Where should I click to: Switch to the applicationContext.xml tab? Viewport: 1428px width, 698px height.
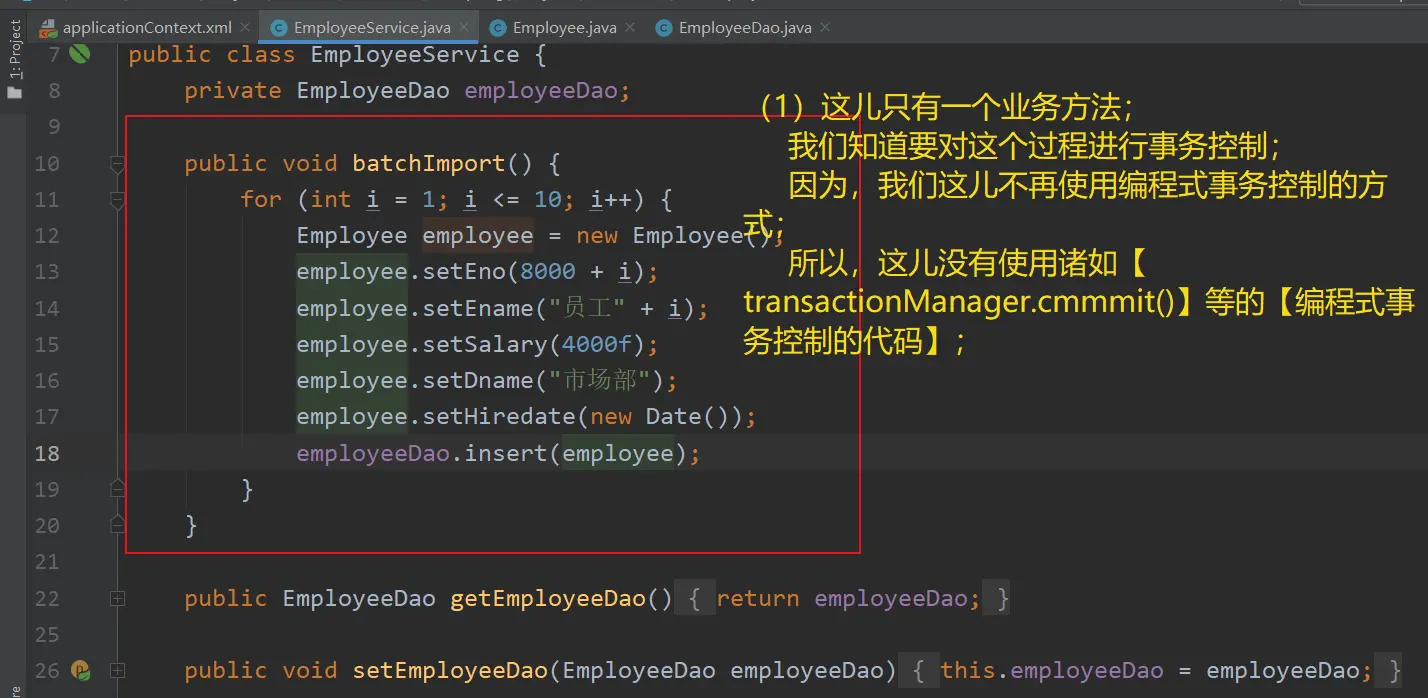[146, 28]
